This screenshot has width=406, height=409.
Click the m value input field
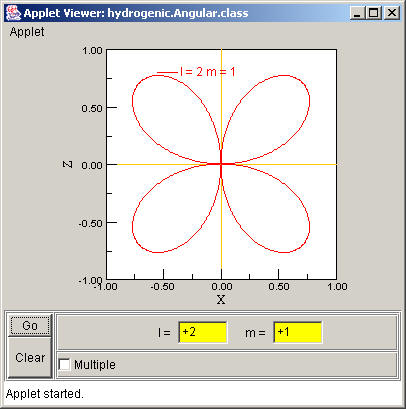298,332
